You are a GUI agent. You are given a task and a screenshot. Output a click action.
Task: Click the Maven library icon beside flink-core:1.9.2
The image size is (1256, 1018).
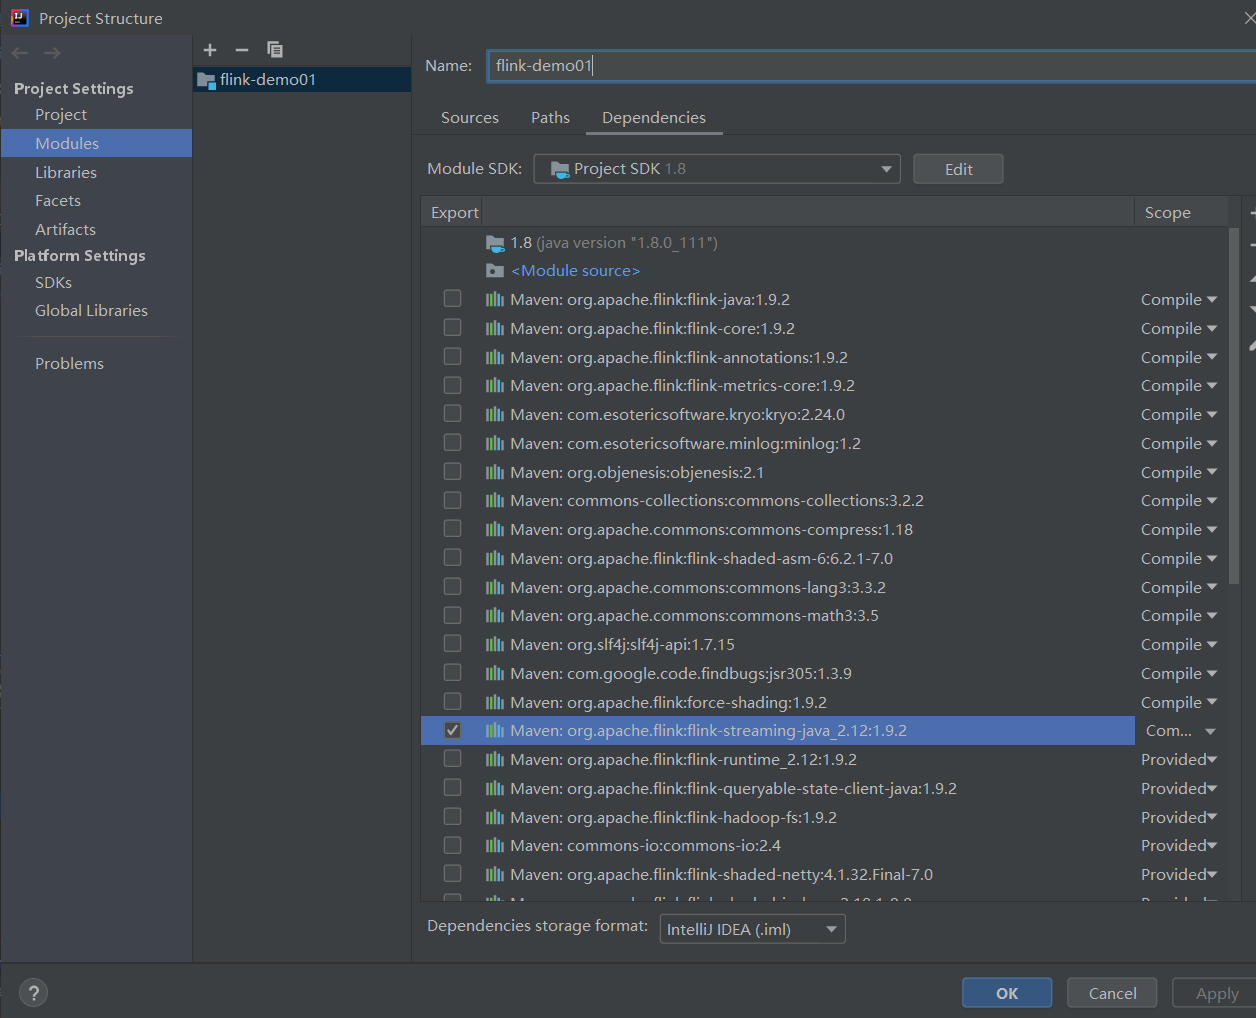[x=494, y=327]
